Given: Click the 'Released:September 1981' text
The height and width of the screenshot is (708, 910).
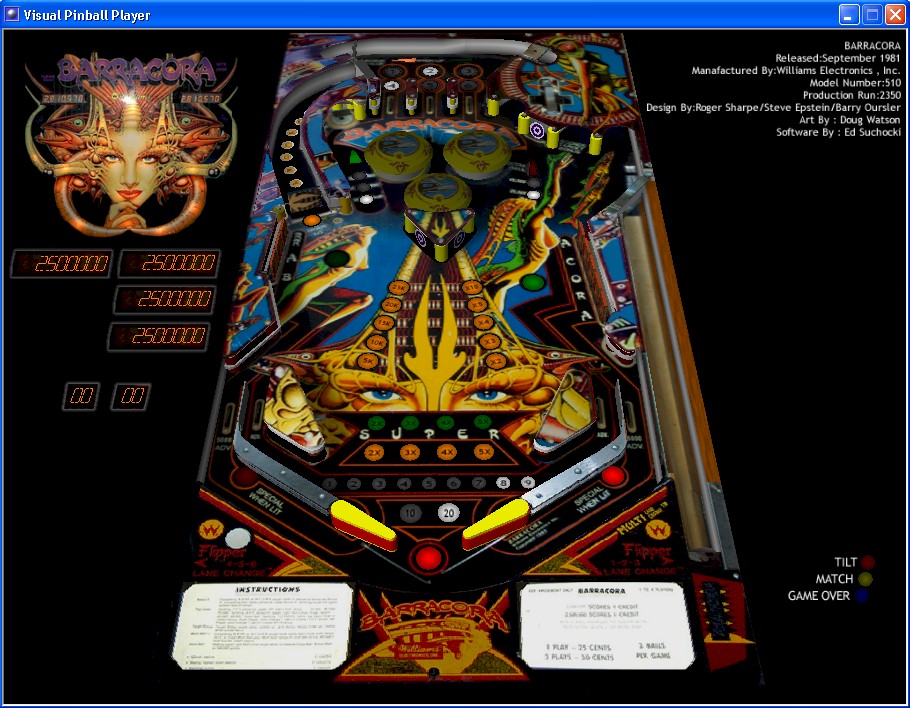Looking at the screenshot, I should (838, 58).
